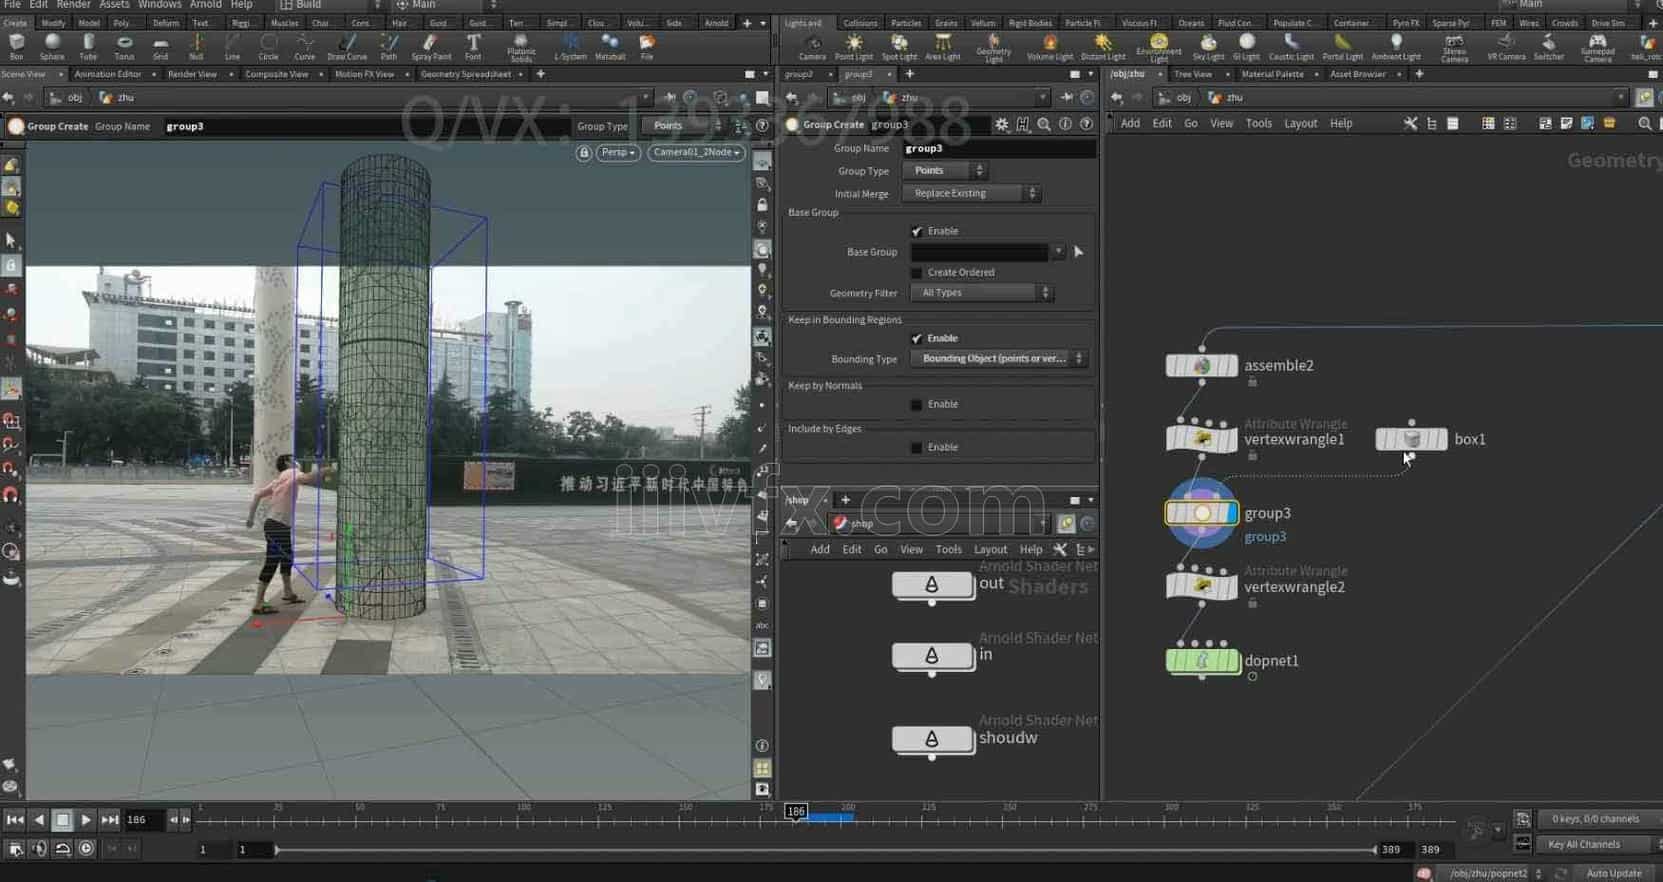This screenshot has width=1663, height=882.
Task: Select the dopnet1 node
Action: pos(1202,661)
